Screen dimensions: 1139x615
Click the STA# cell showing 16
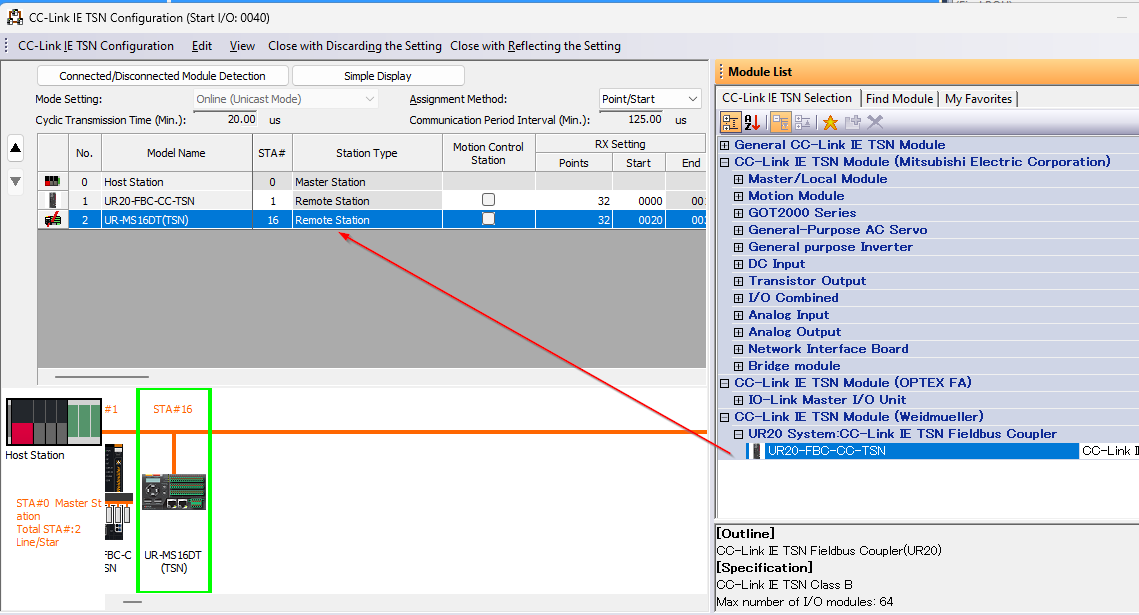tap(272, 219)
